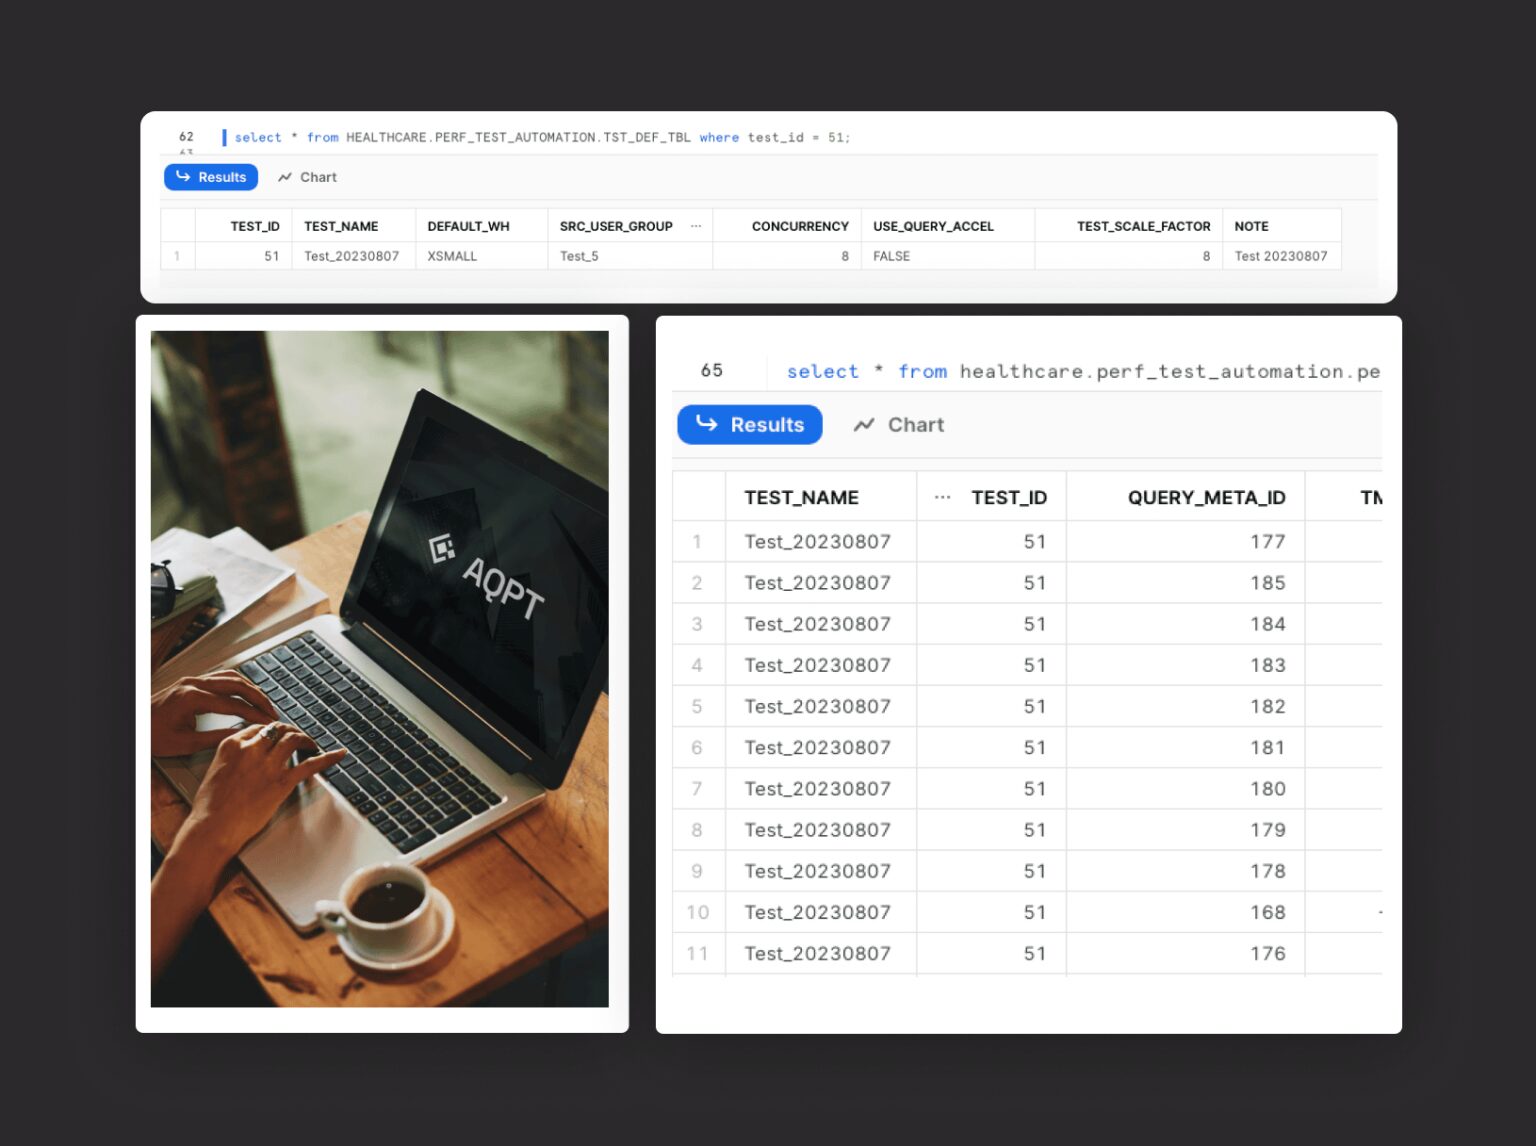The height and width of the screenshot is (1146, 1536).
Task: Click the TEST_ID header in the bottom table
Action: (1010, 496)
